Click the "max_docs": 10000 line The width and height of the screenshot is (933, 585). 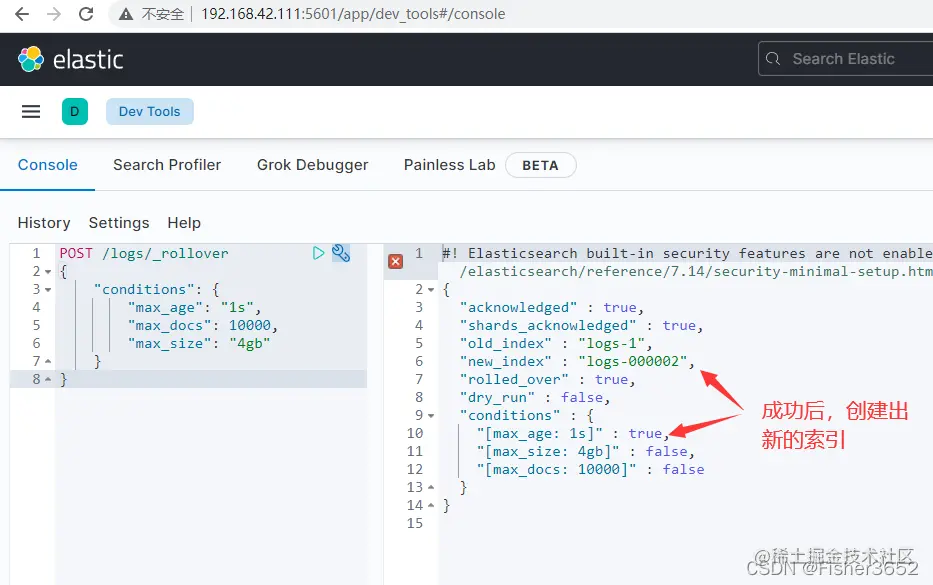click(x=202, y=326)
